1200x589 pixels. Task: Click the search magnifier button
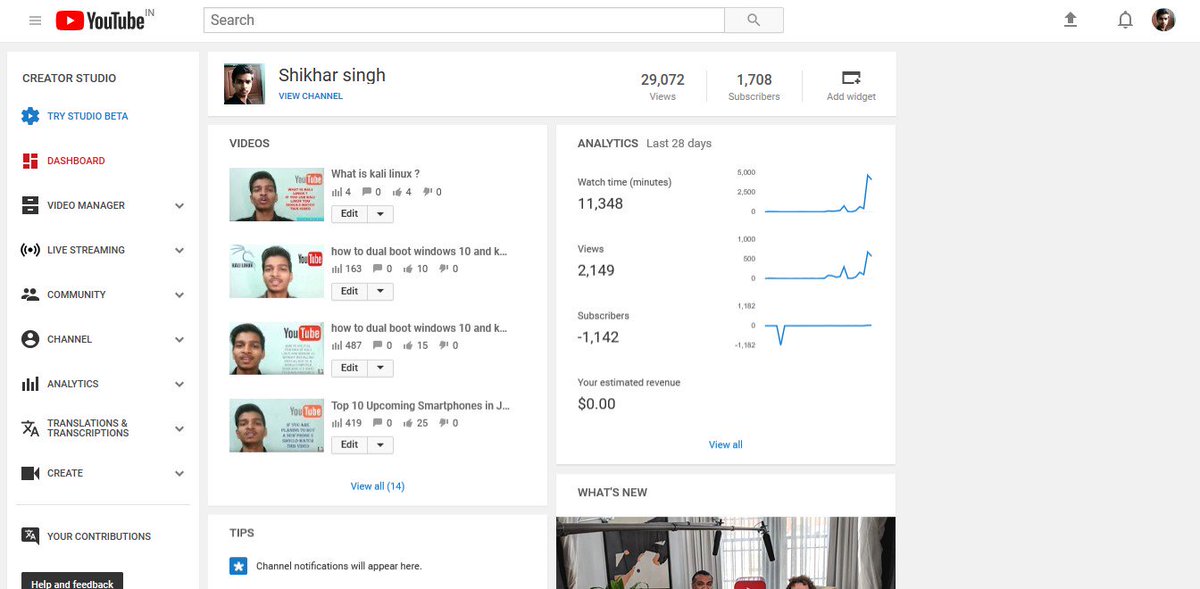tap(754, 20)
